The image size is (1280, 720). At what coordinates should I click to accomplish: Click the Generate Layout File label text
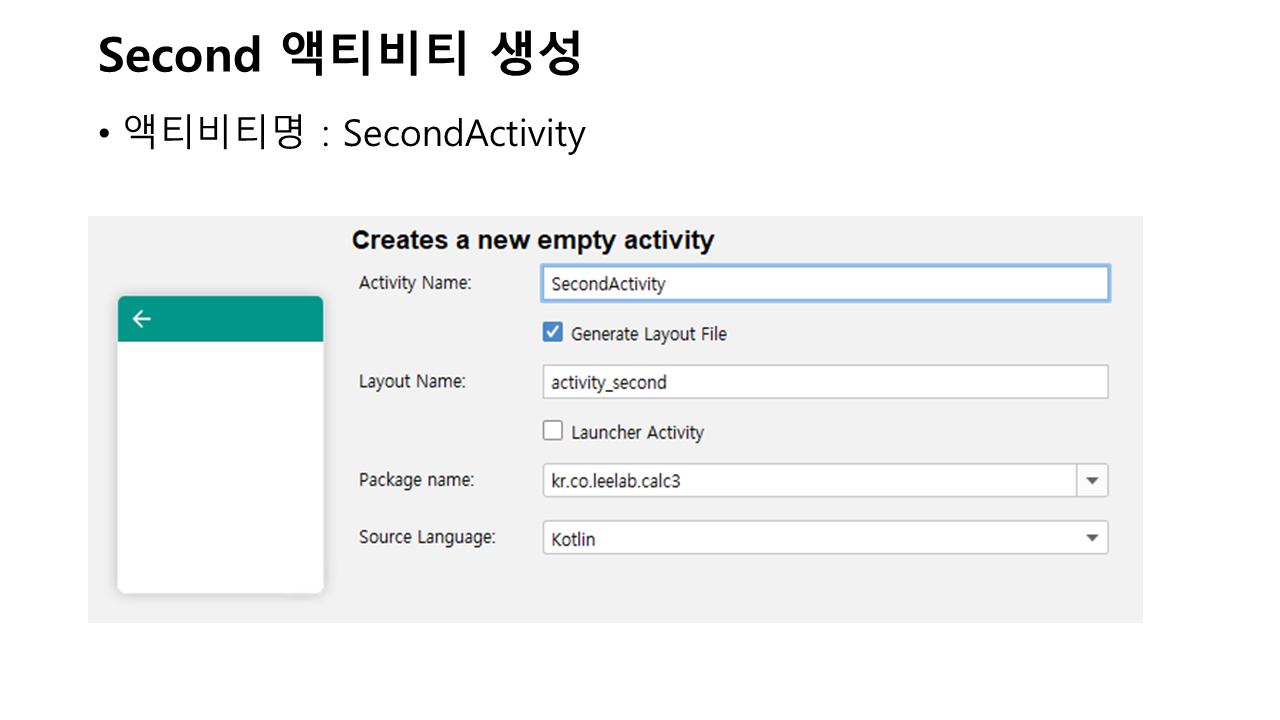[x=648, y=334]
